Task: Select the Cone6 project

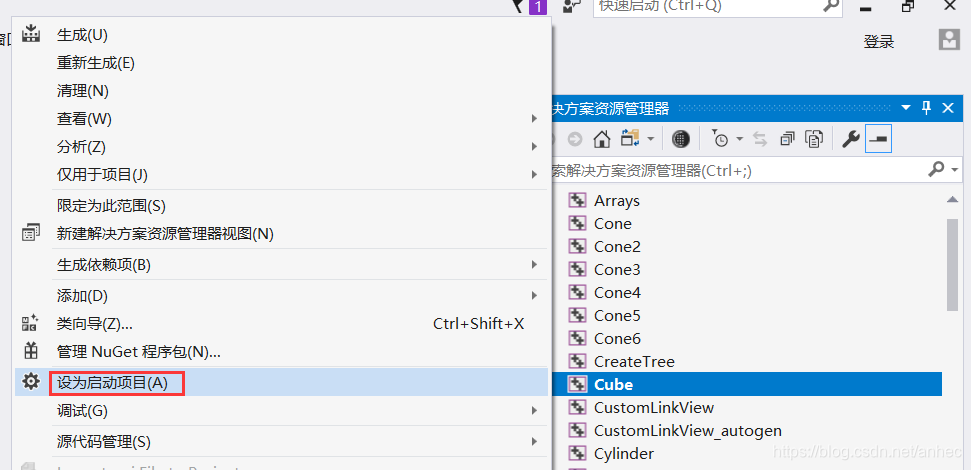Action: click(617, 339)
